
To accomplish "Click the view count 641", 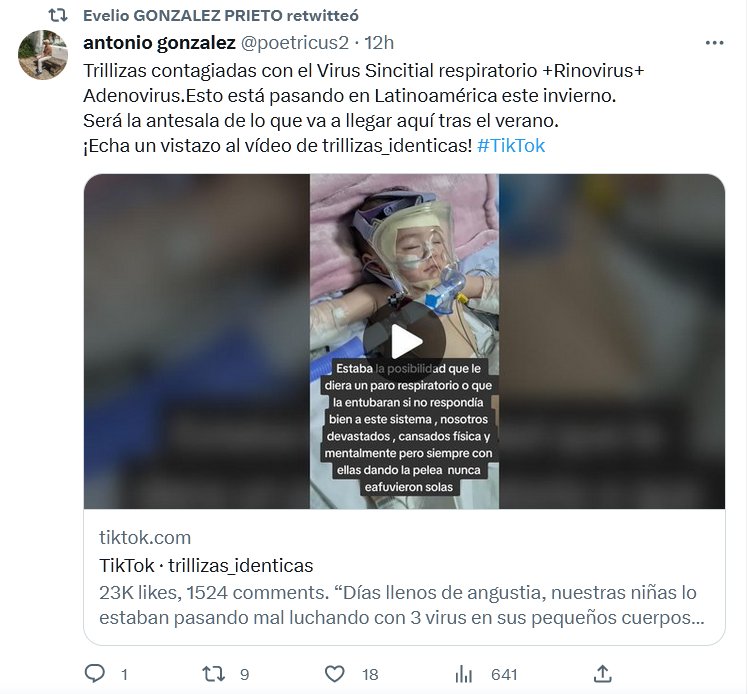I will tap(504, 674).
